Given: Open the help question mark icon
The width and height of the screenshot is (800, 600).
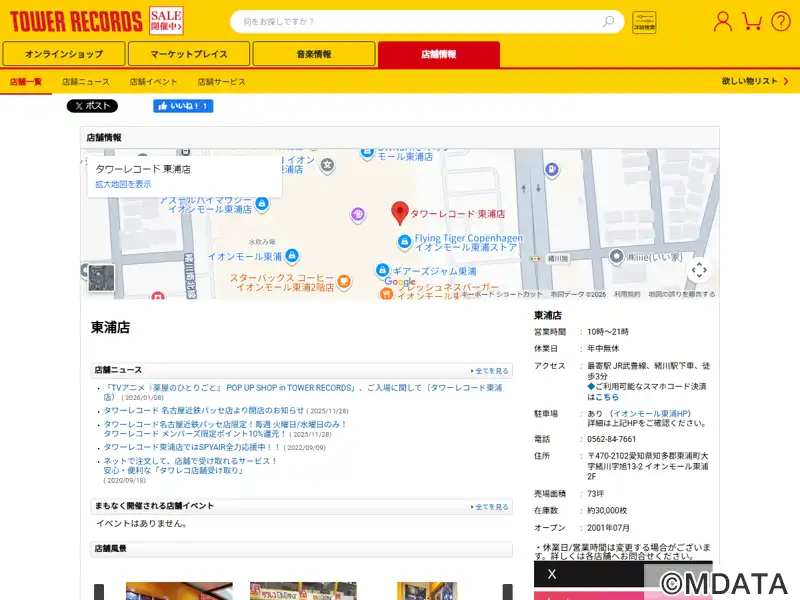Looking at the screenshot, I should 781,21.
